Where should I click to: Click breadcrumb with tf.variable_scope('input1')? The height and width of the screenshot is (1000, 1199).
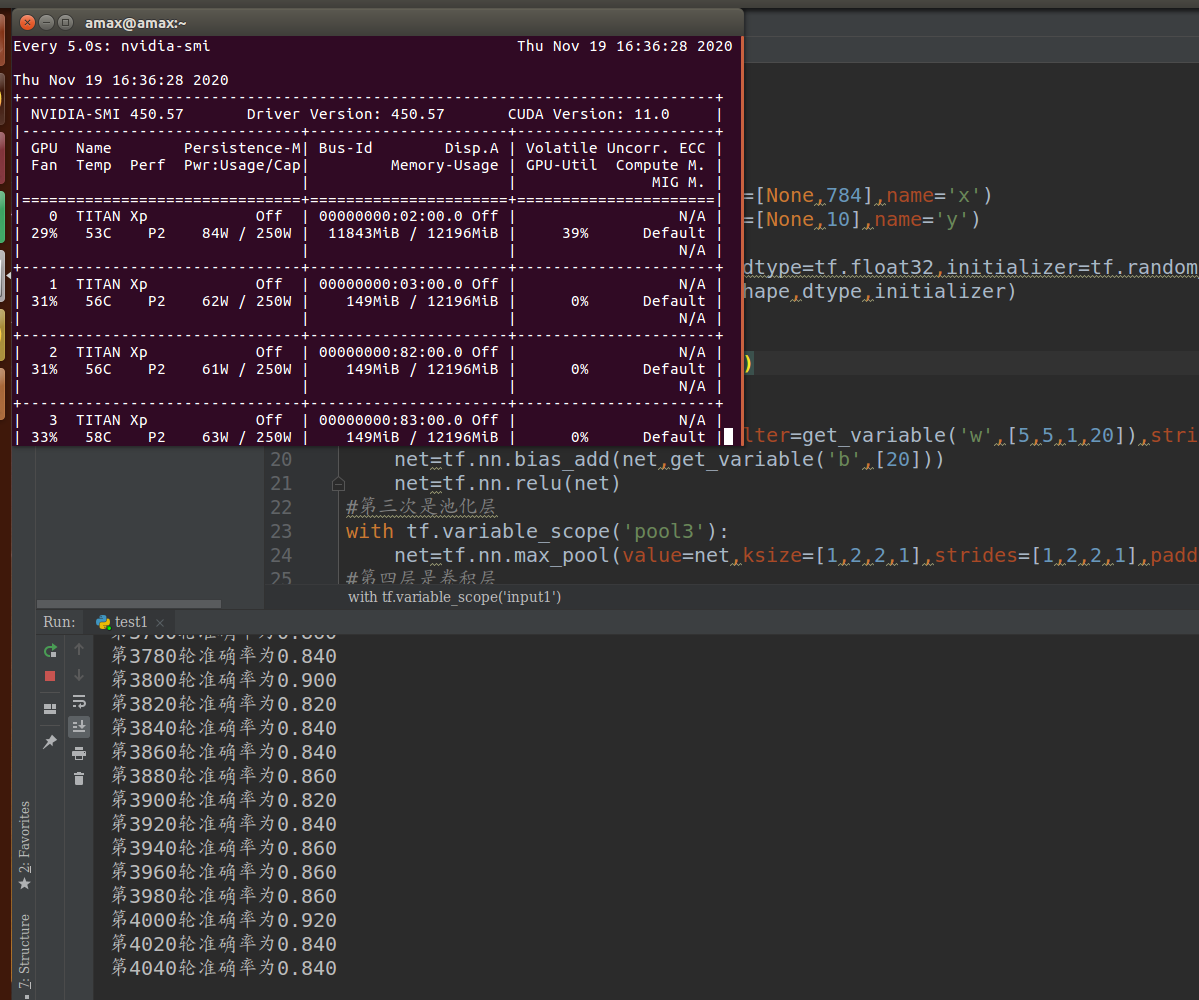click(x=454, y=597)
